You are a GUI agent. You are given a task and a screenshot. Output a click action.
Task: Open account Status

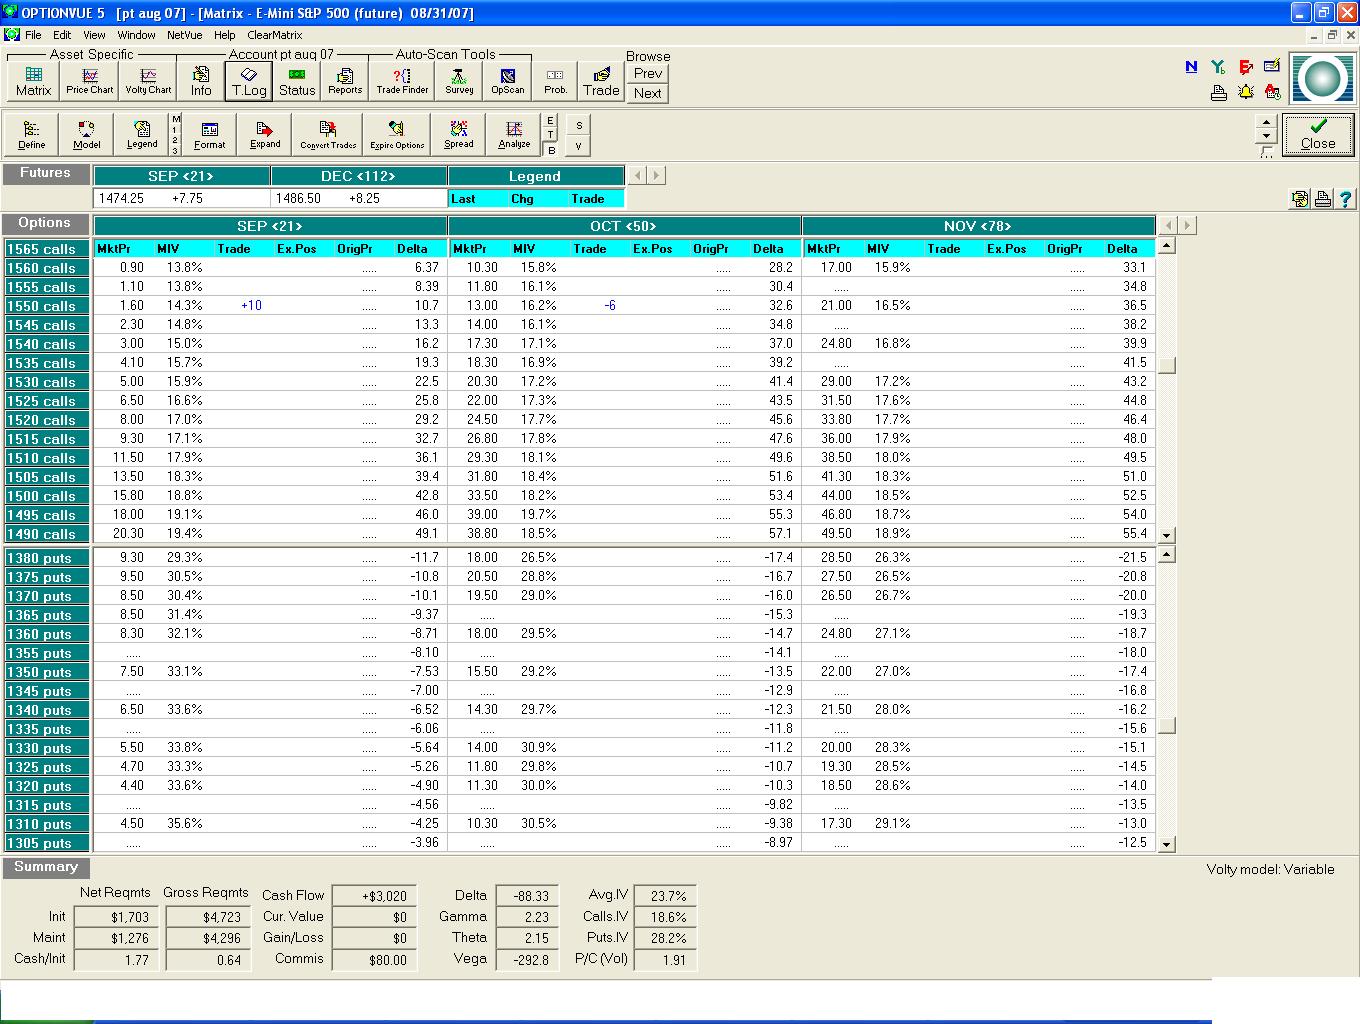click(297, 80)
